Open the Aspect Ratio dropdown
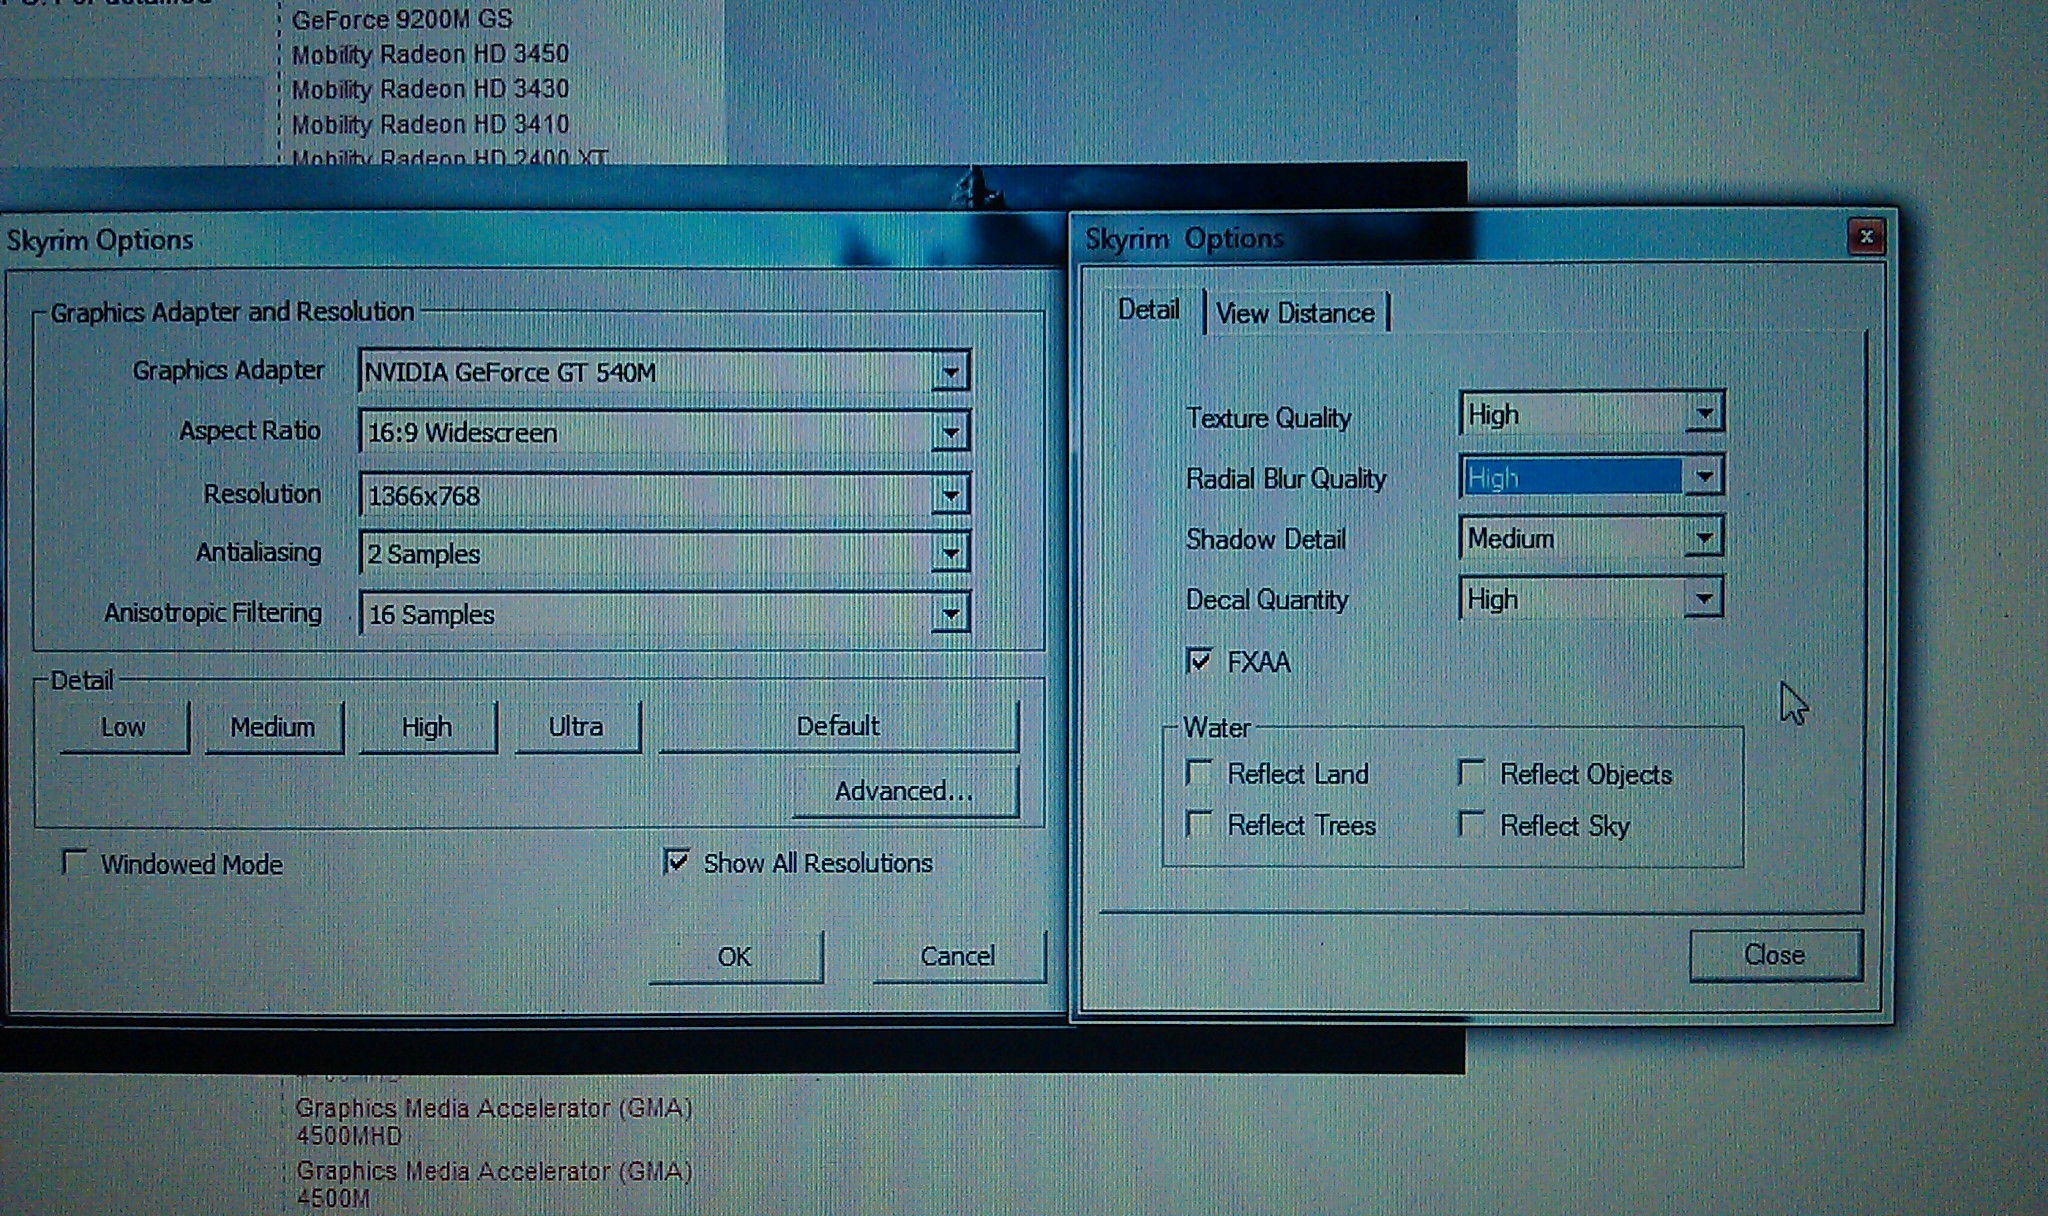 pyautogui.click(x=664, y=432)
